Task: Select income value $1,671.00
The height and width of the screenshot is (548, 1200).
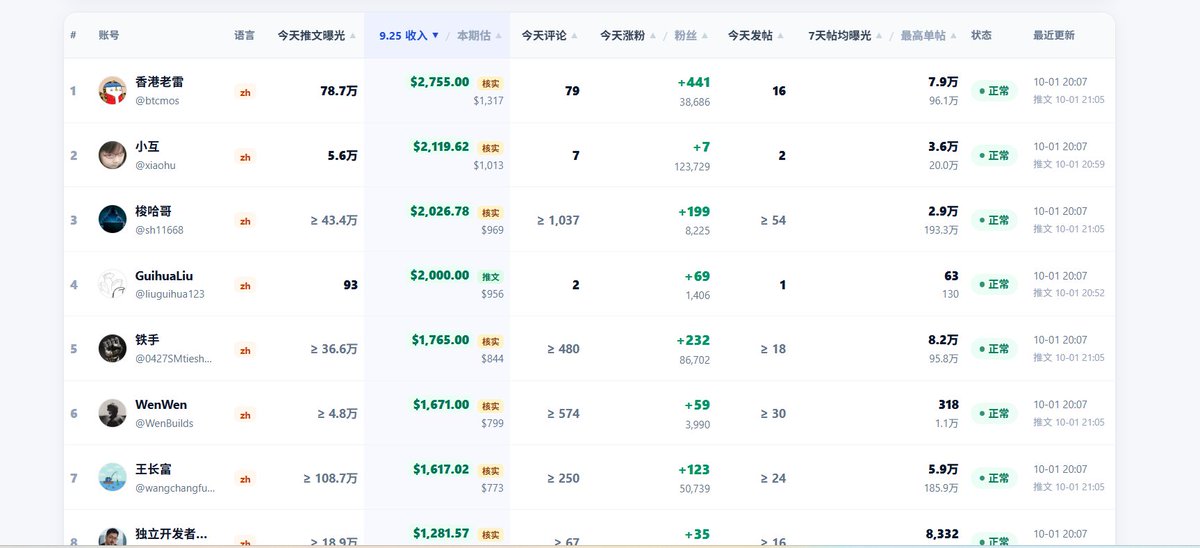Action: point(441,404)
